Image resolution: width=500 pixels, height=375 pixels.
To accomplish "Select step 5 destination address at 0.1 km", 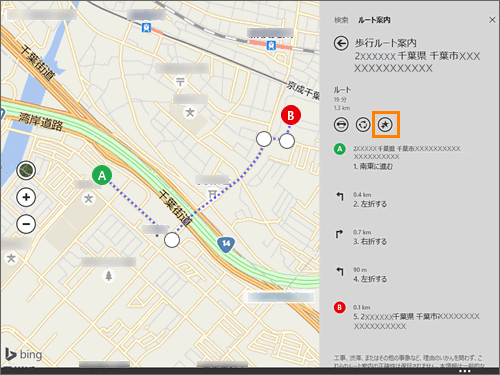I will point(417,321).
